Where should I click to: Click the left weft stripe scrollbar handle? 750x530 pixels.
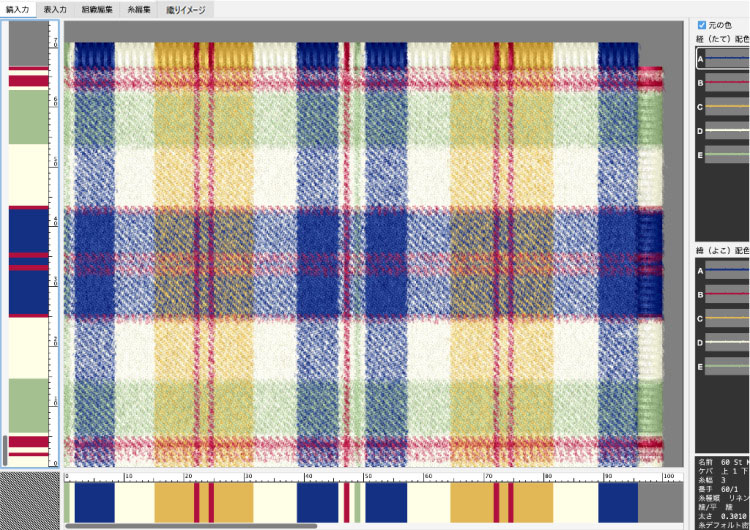tap(4, 449)
